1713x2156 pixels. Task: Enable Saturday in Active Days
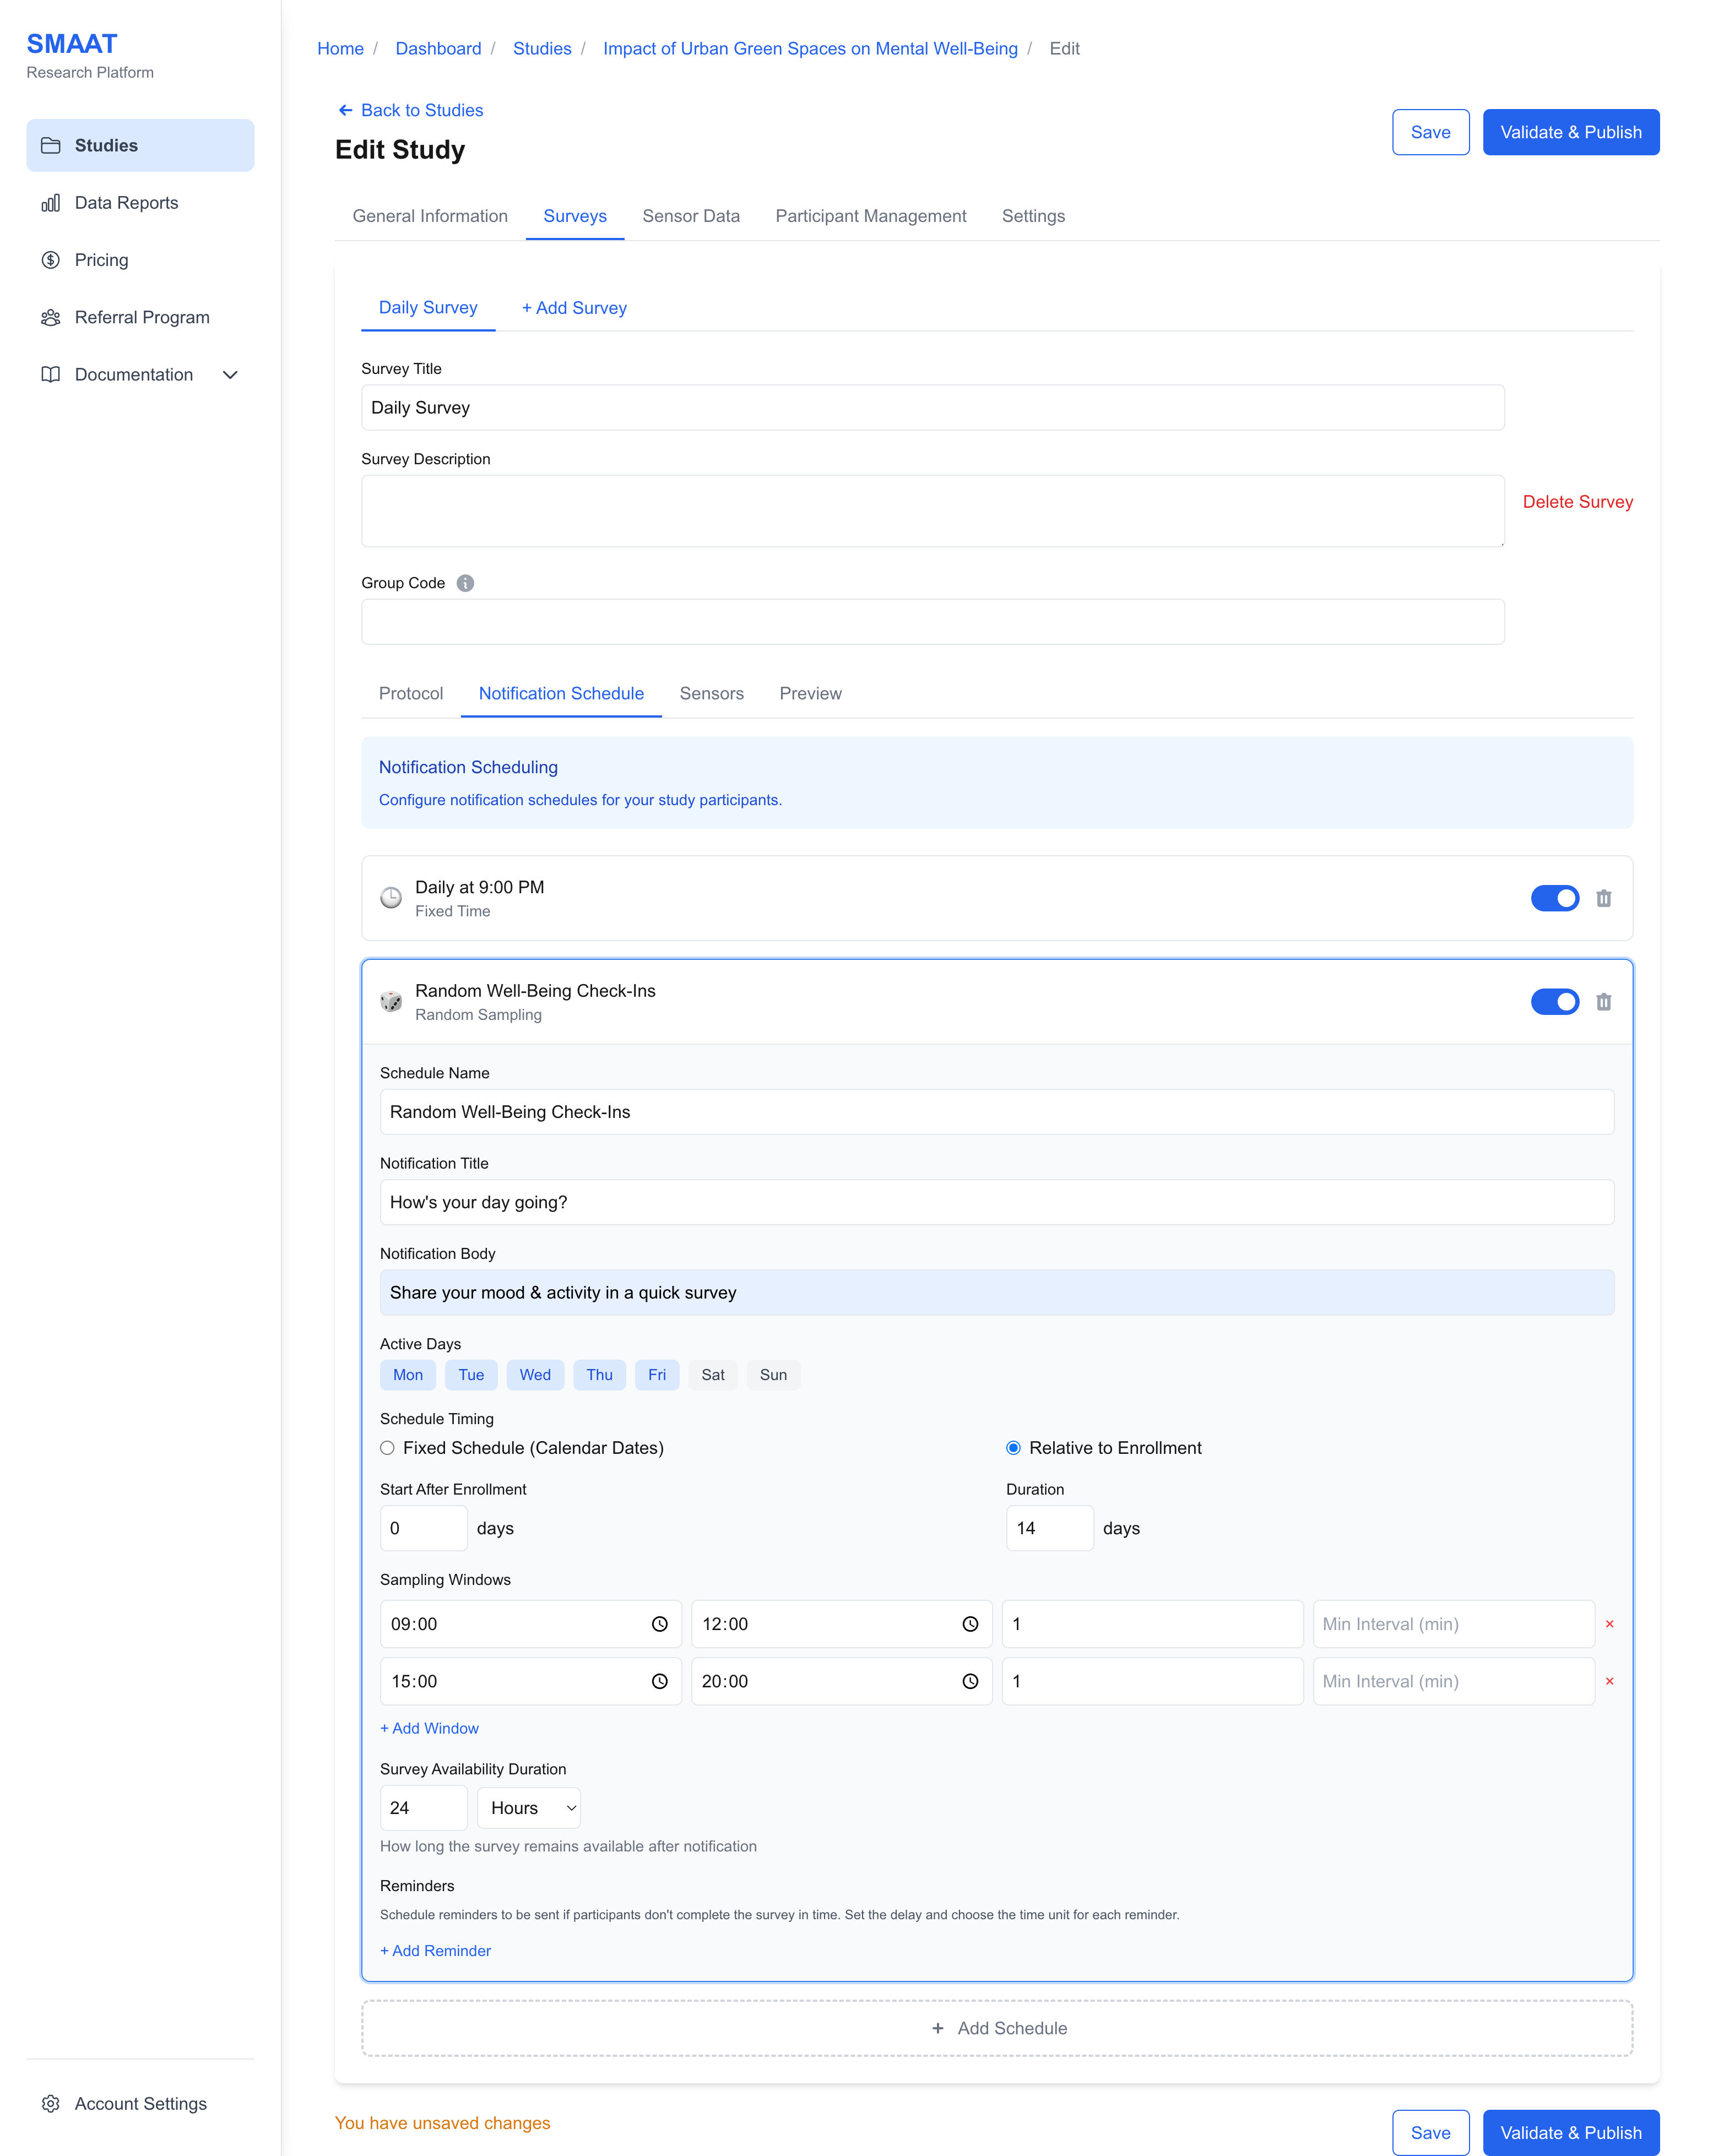(712, 1375)
